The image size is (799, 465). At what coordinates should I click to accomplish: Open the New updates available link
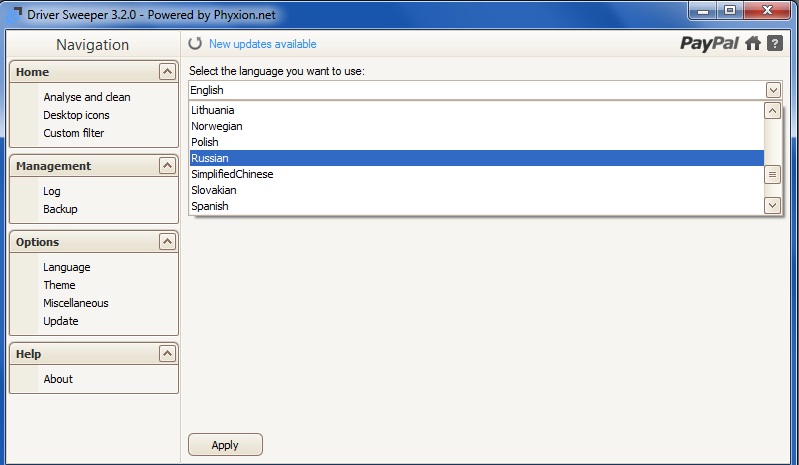[262, 44]
